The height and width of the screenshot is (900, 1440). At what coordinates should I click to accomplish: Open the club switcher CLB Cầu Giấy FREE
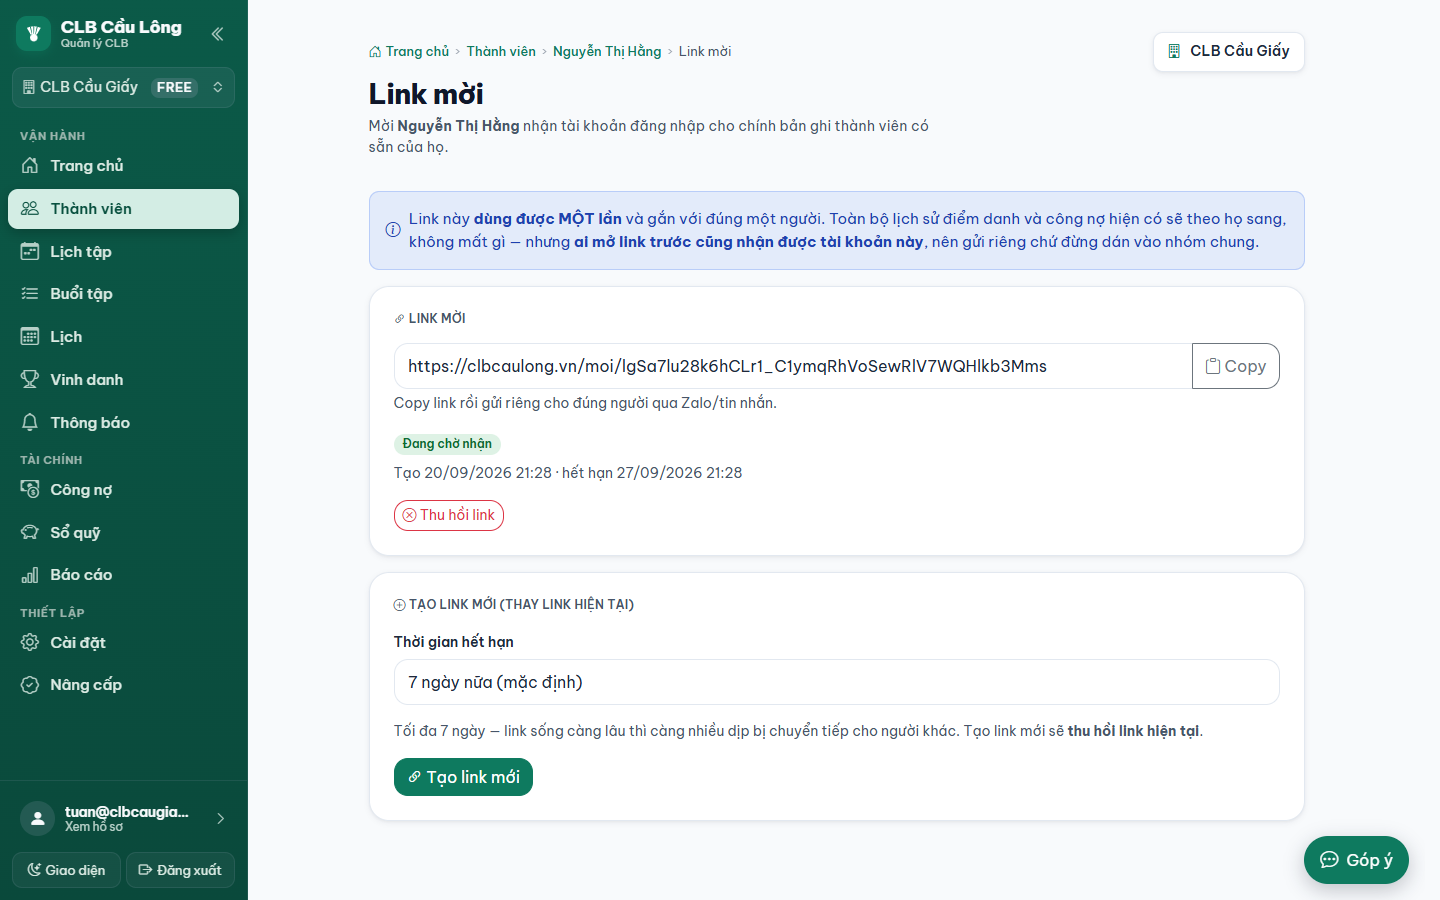123,87
